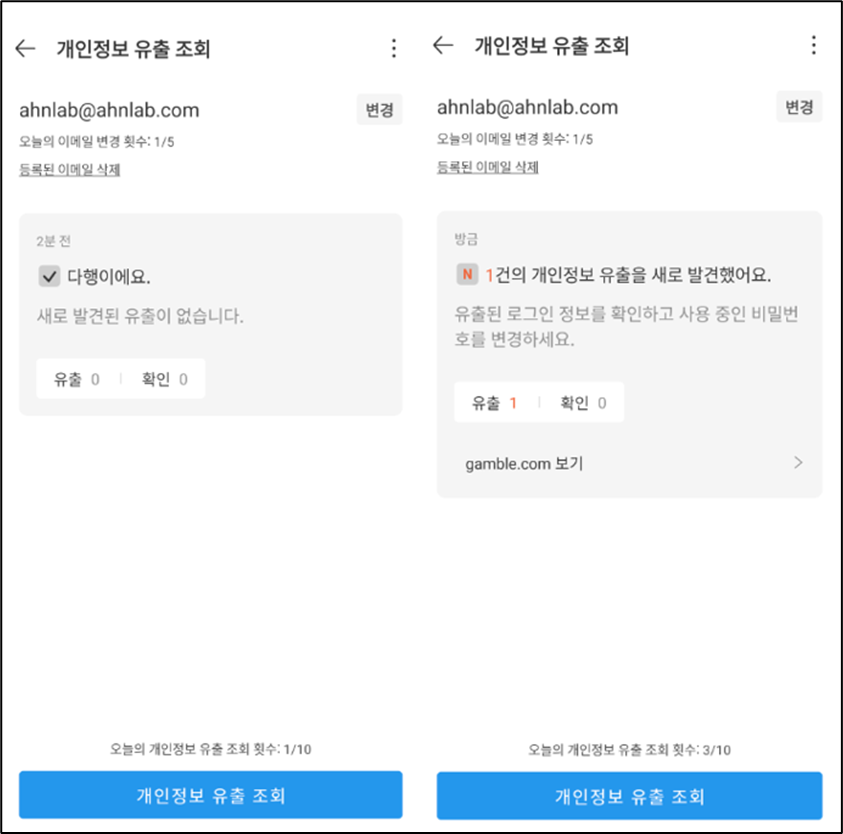Expand the gamble.com 보기 chevron arrow
Image resolution: width=843 pixels, height=834 pixels.
click(x=798, y=463)
